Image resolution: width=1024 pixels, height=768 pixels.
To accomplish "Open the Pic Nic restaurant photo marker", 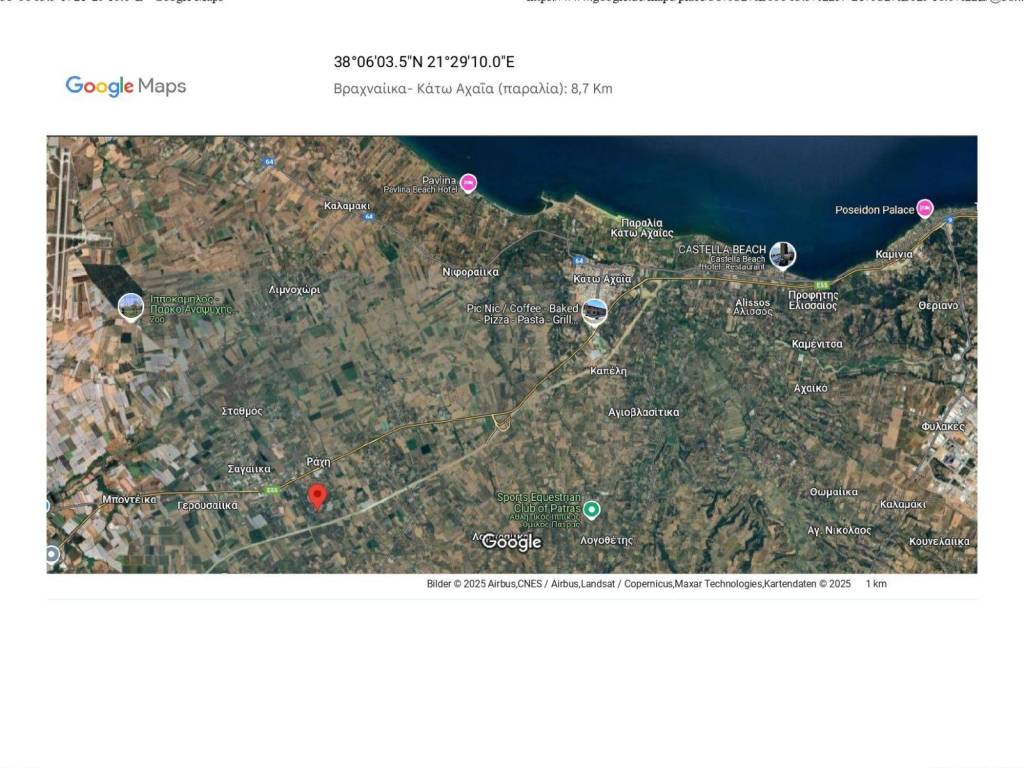I will click(595, 311).
